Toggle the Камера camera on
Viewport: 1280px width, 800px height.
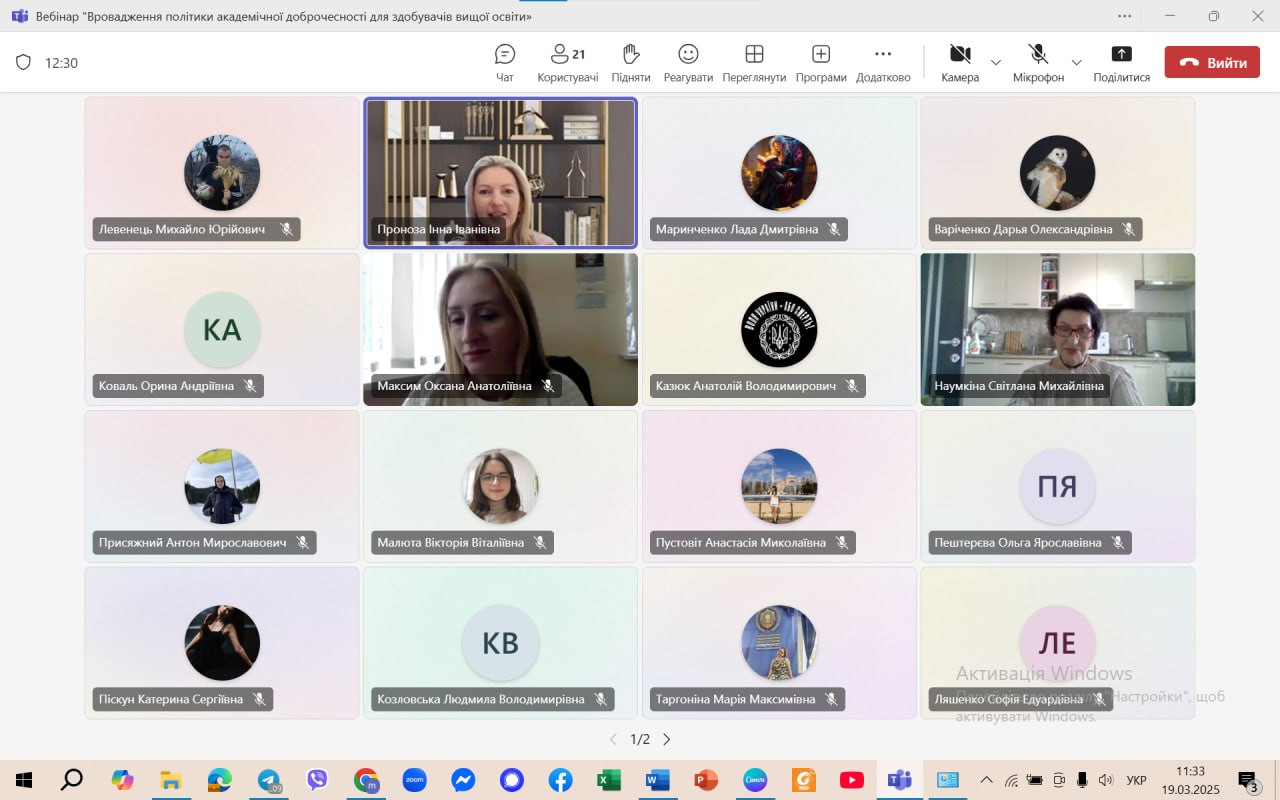pyautogui.click(x=960, y=62)
